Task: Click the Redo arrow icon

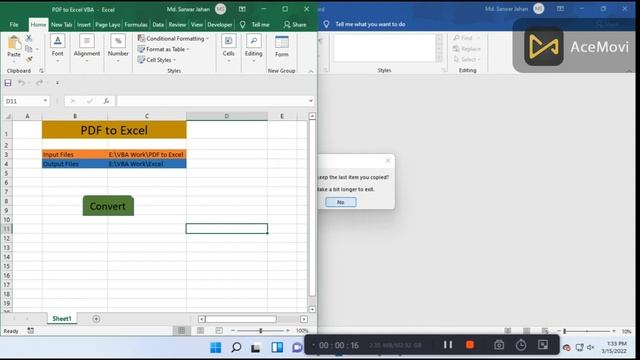Action: (39, 83)
